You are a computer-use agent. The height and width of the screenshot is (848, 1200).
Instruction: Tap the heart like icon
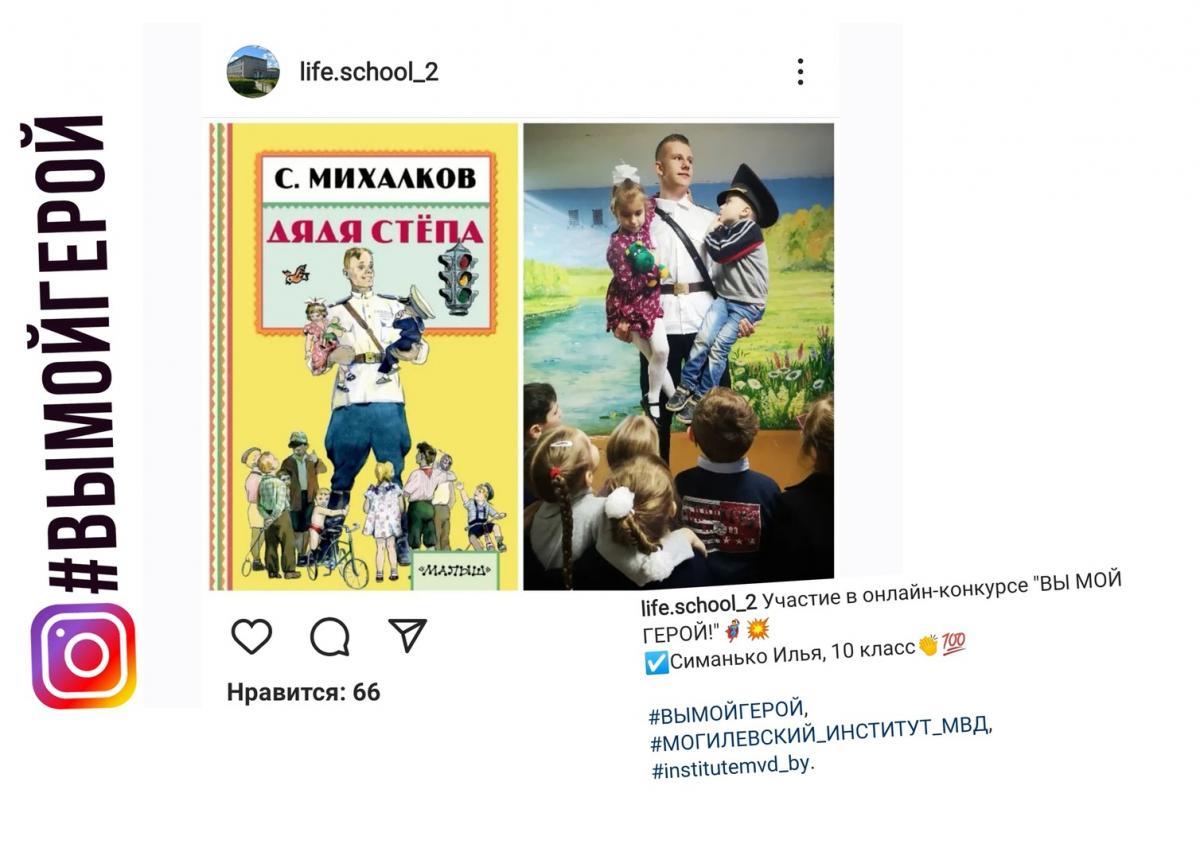click(x=251, y=636)
